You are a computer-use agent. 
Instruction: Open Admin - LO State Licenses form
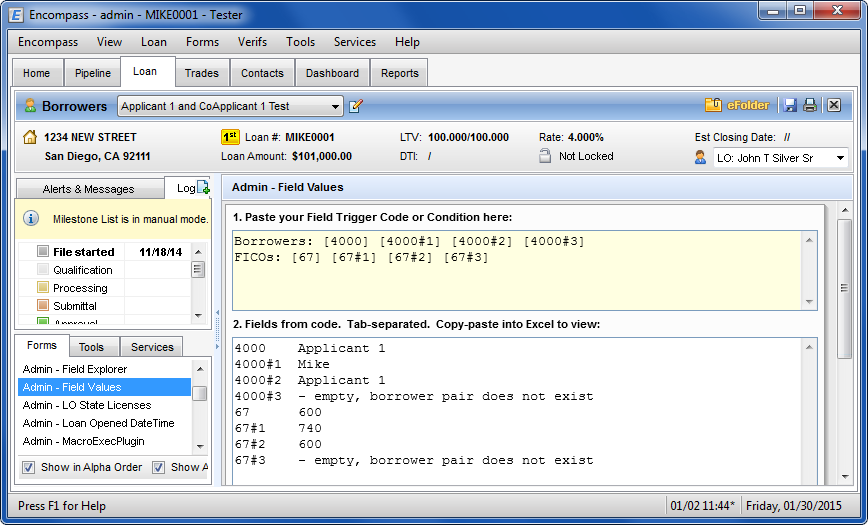click(x=105, y=405)
